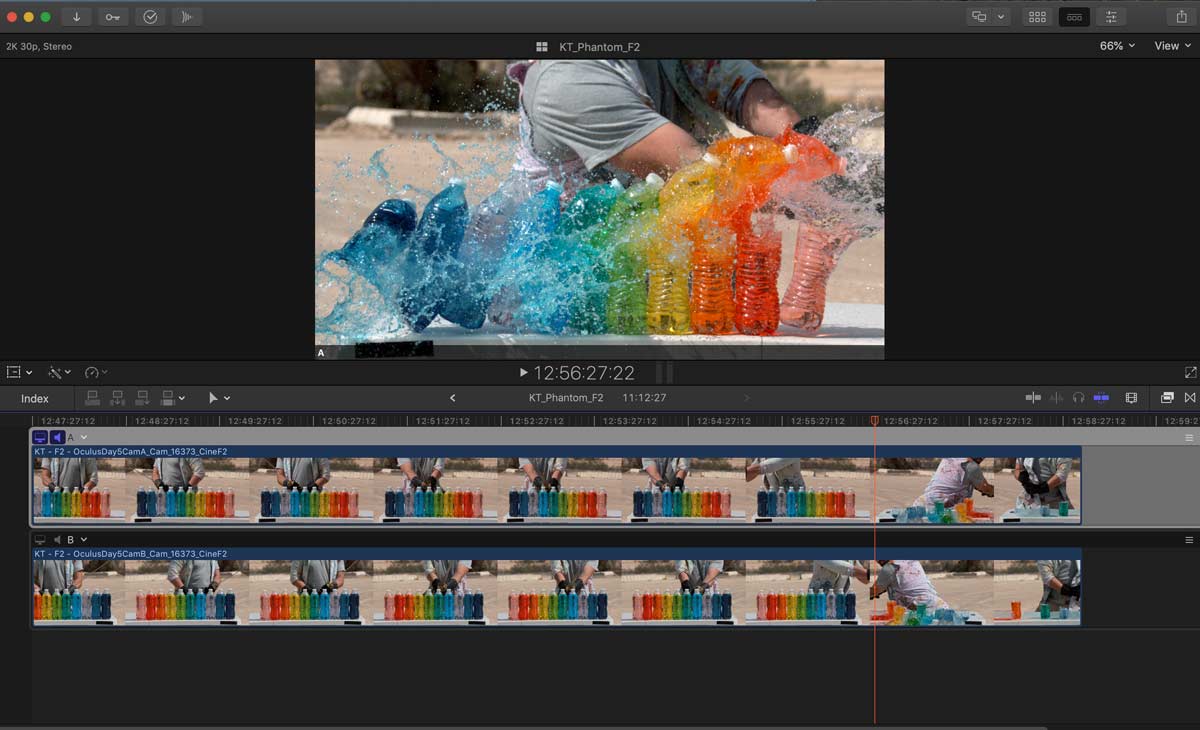Open the enhancement magic wand menu
Screen dimensions: 1200x730
click(x=59, y=372)
